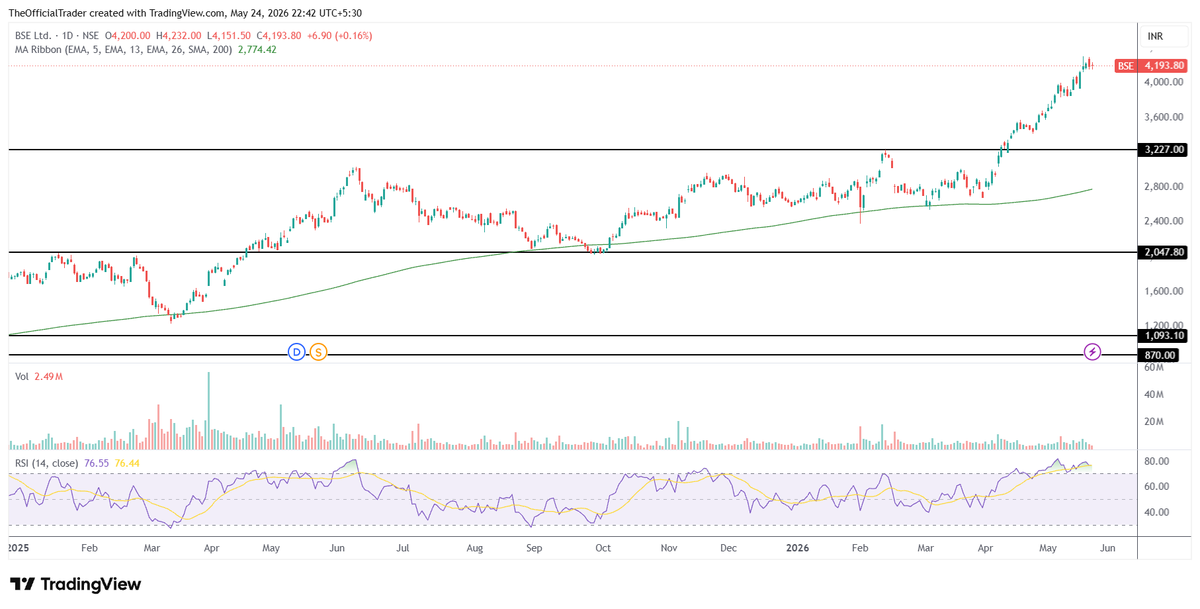Image resolution: width=1200 pixels, height=609 pixels.
Task: Click the 20M volume axis label
Action: coord(1154,421)
